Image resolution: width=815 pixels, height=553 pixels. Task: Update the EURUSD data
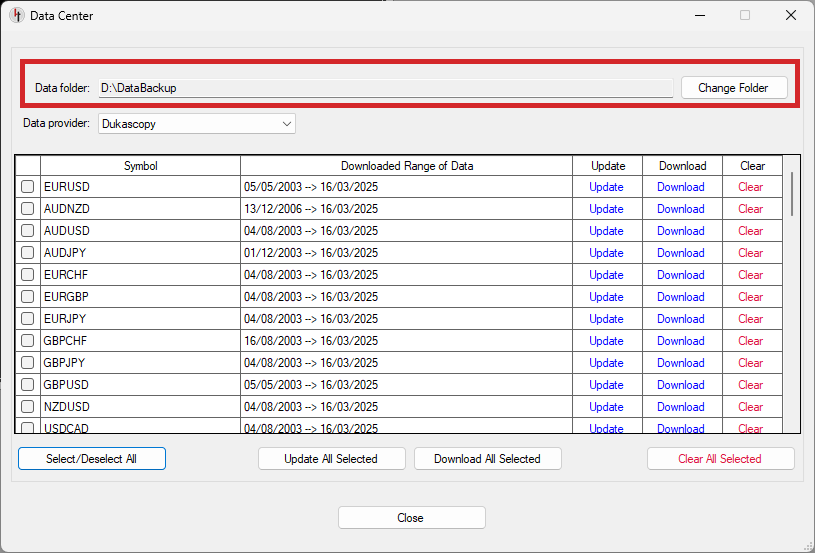(606, 187)
